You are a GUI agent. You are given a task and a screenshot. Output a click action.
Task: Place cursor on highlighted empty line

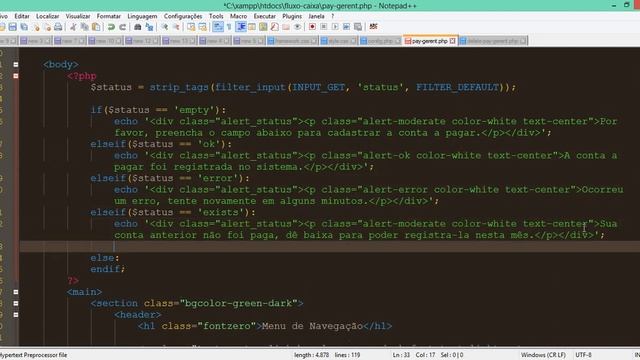329,247
